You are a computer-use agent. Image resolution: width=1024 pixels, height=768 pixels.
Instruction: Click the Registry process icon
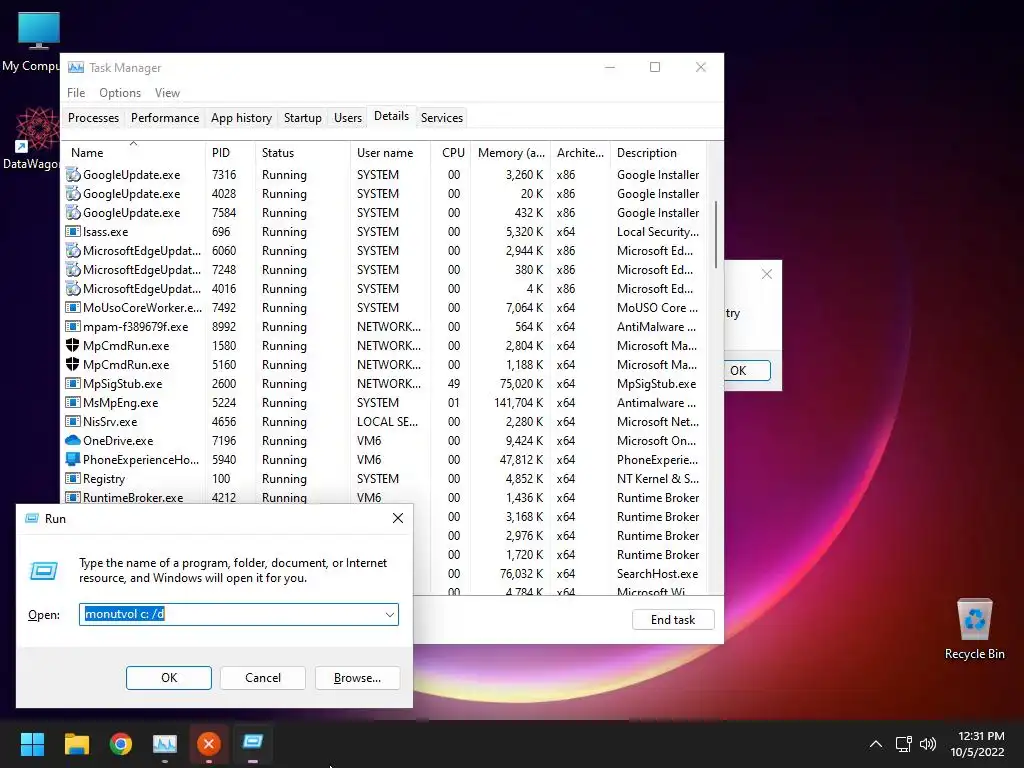click(x=72, y=478)
